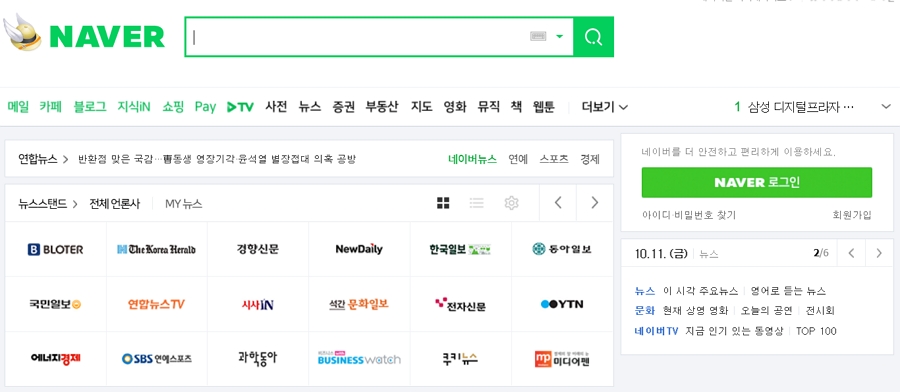This screenshot has width=900, height=392.
Task: Open 사전 dictionary link
Action: [276, 107]
